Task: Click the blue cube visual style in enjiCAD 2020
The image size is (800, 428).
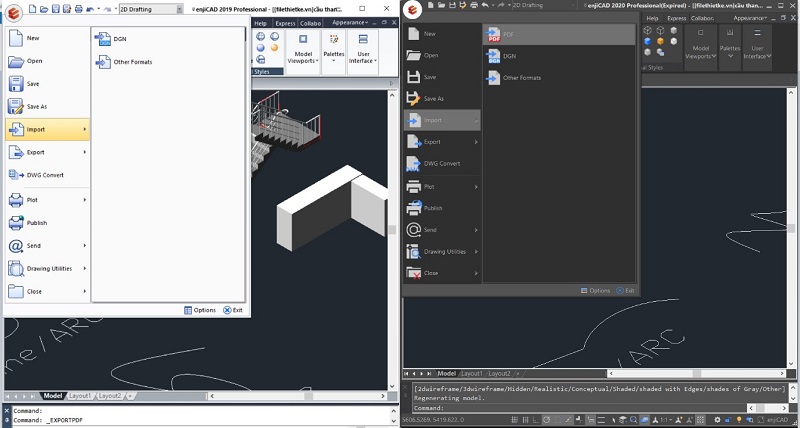Action: pos(647,41)
